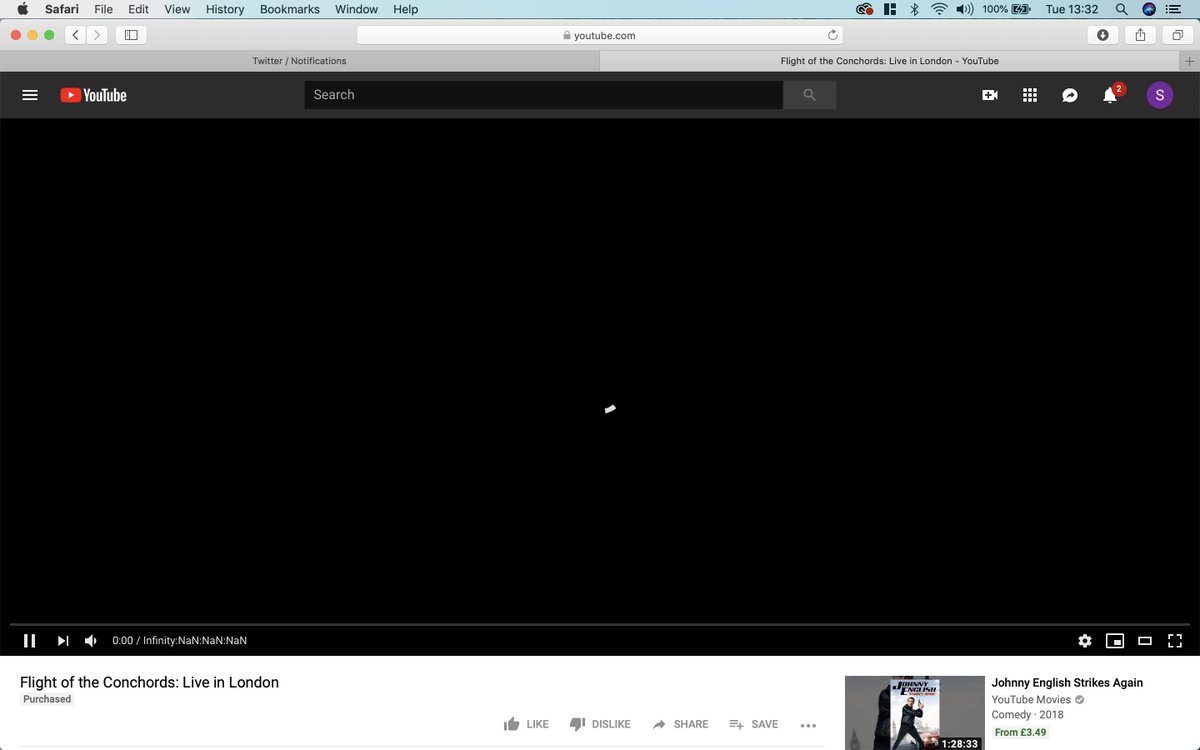Open the player settings gear
Viewport: 1200px width, 750px height.
pyautogui.click(x=1085, y=640)
